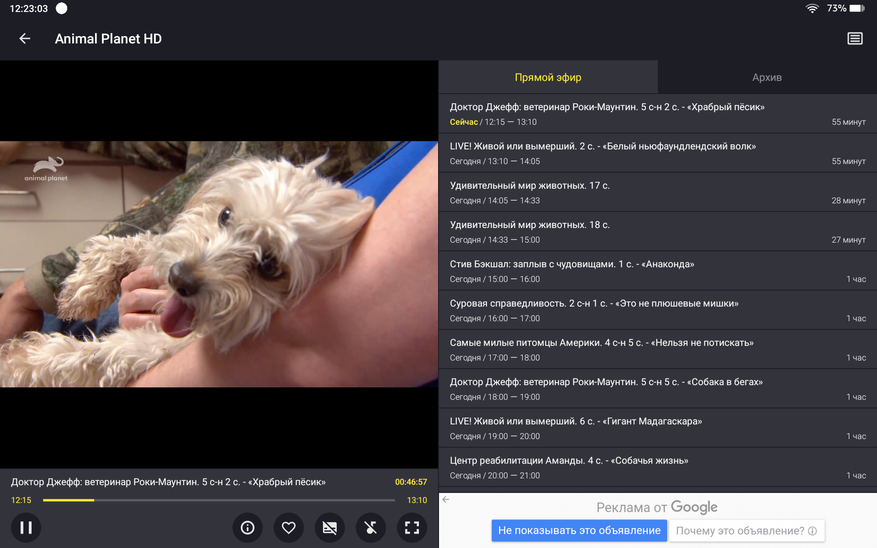Check Wi-Fi icon in status bar
877x548 pixels.
(811, 8)
